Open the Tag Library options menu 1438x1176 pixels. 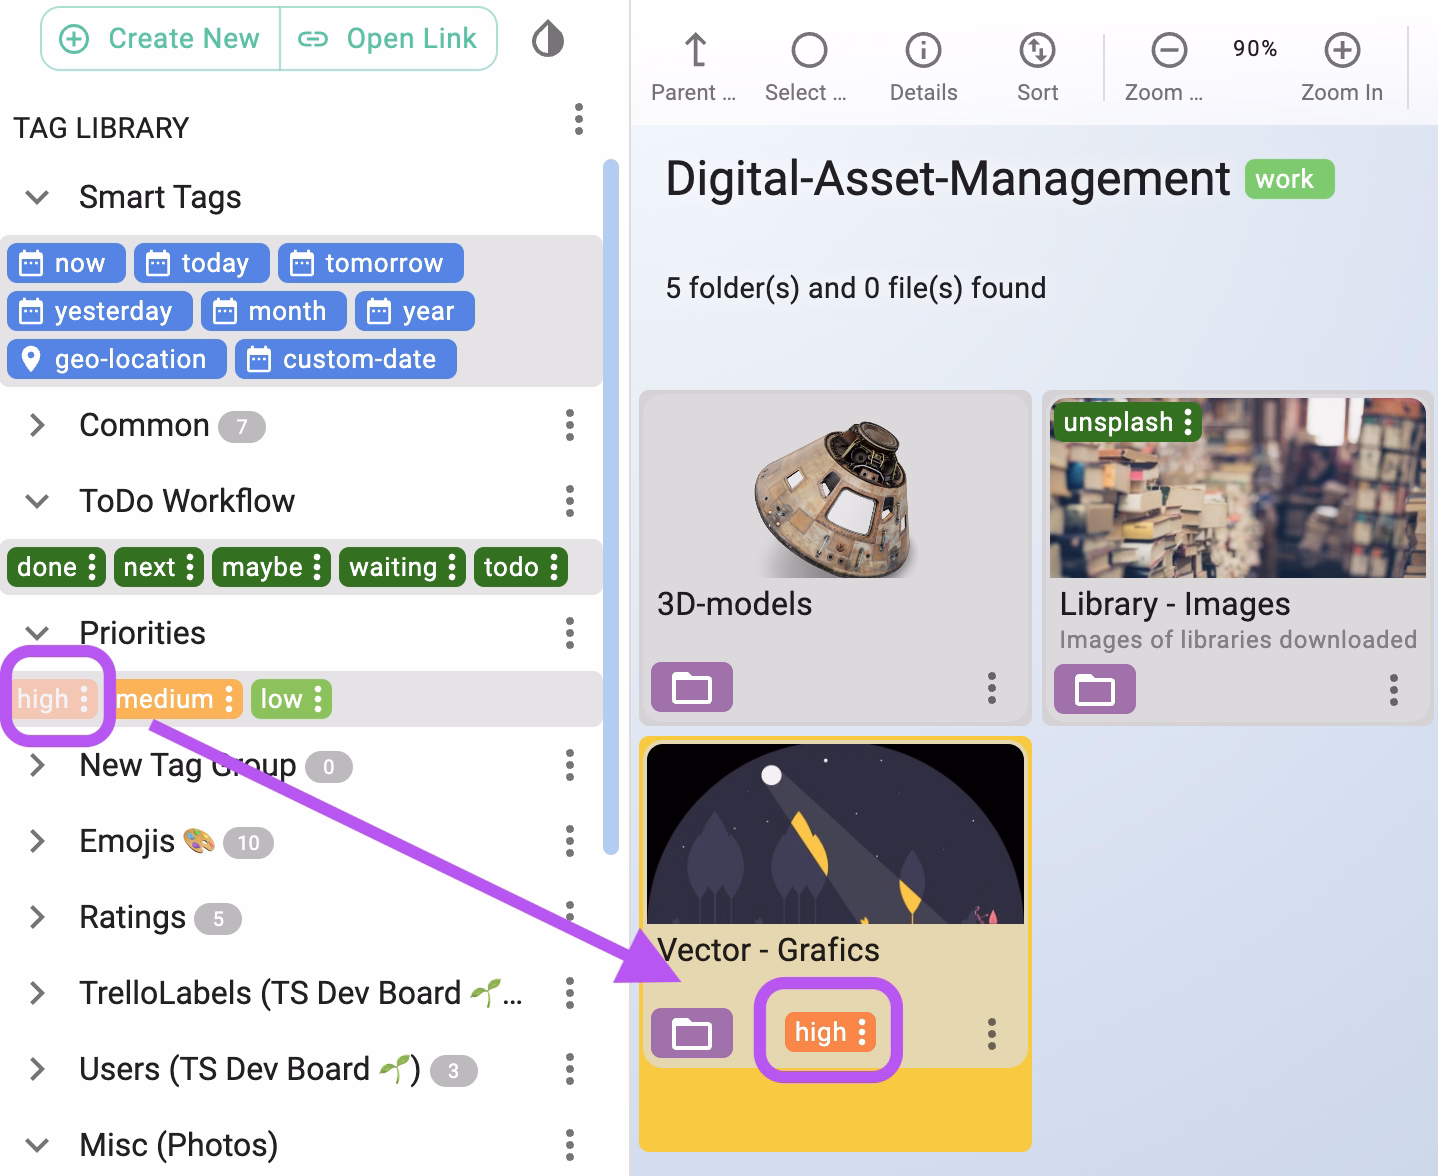578,120
